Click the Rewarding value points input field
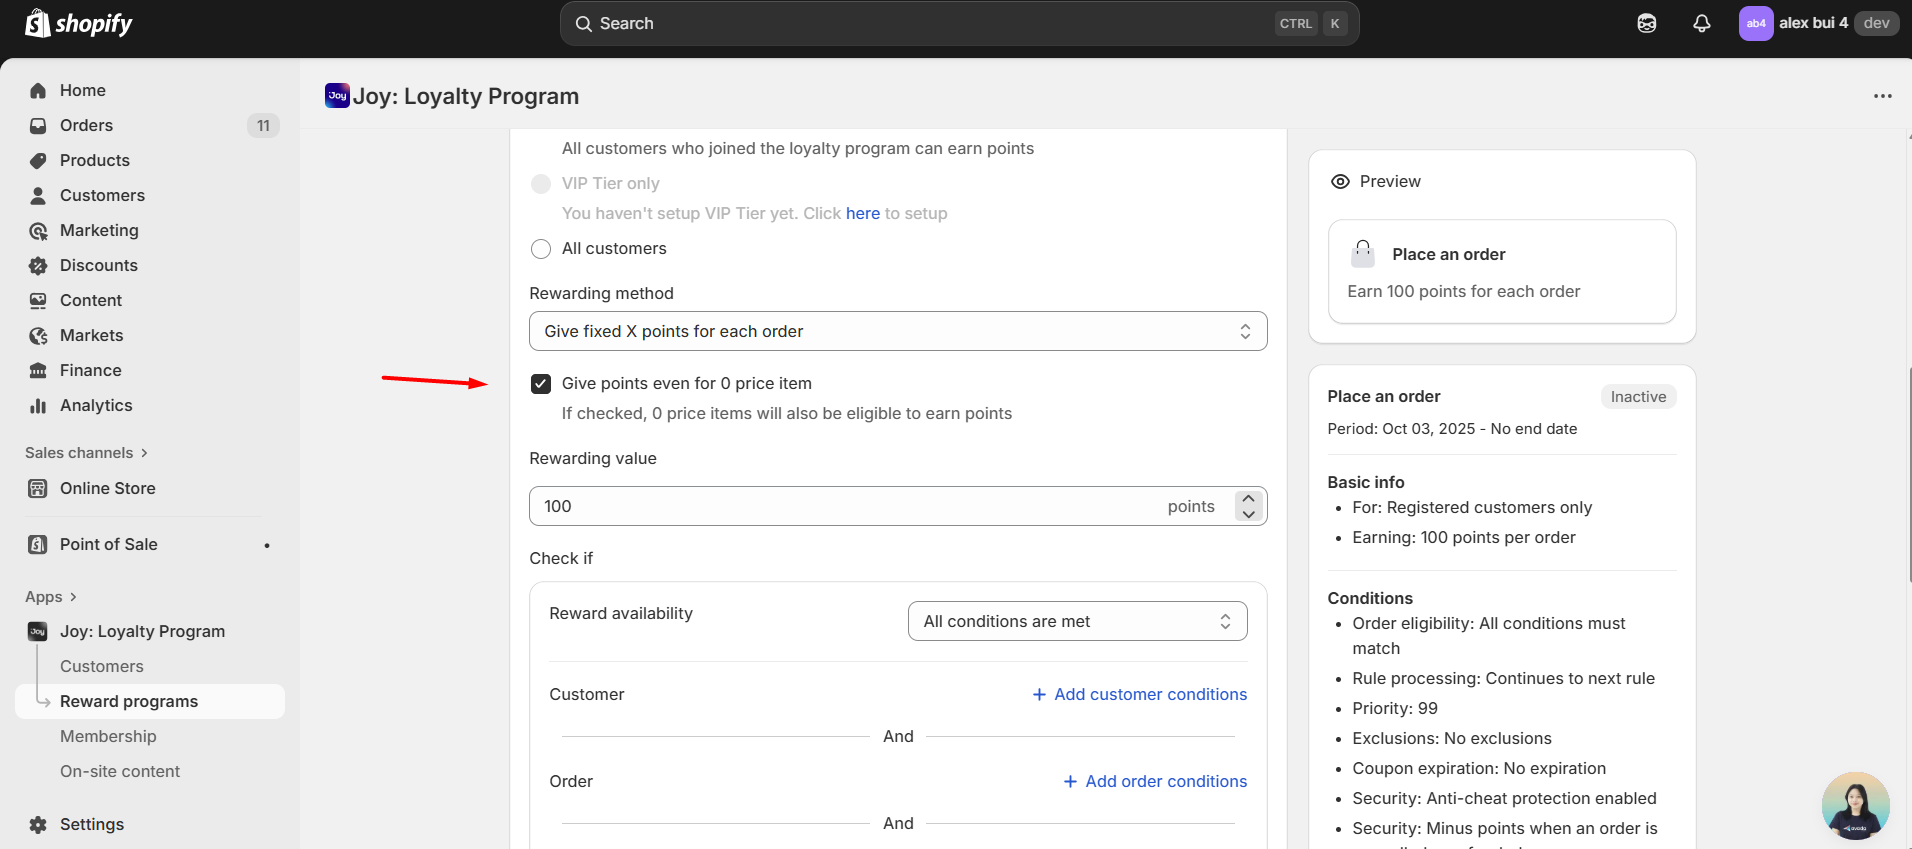Viewport: 1912px width, 849px height. [850, 507]
